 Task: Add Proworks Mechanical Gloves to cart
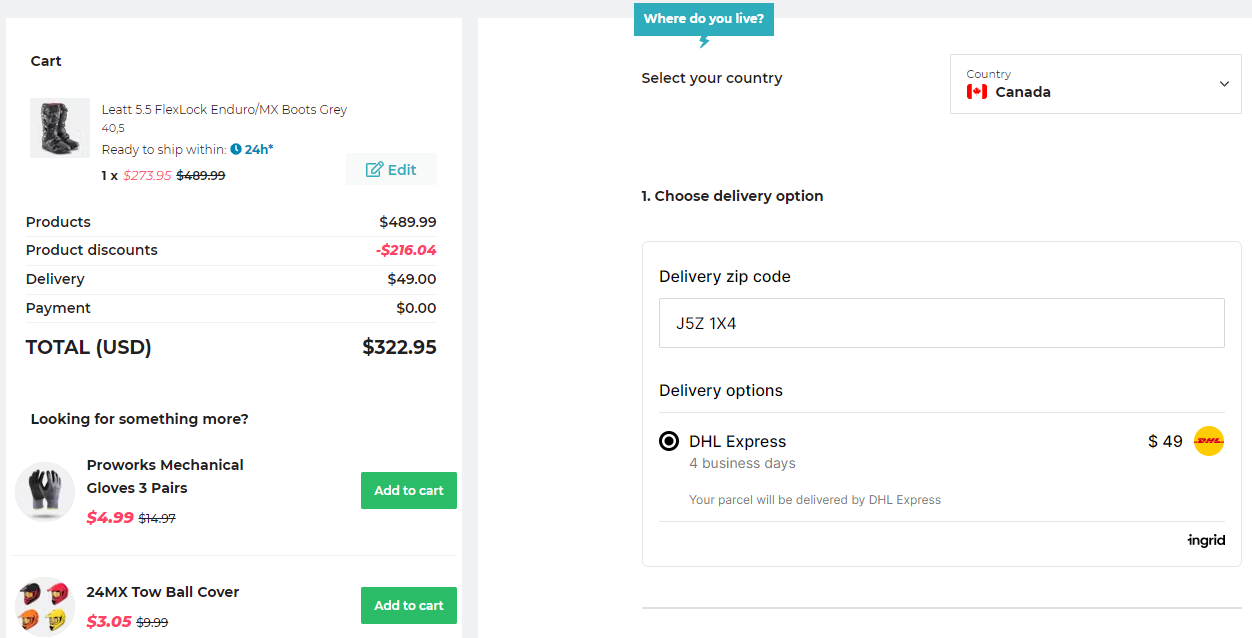(x=409, y=491)
